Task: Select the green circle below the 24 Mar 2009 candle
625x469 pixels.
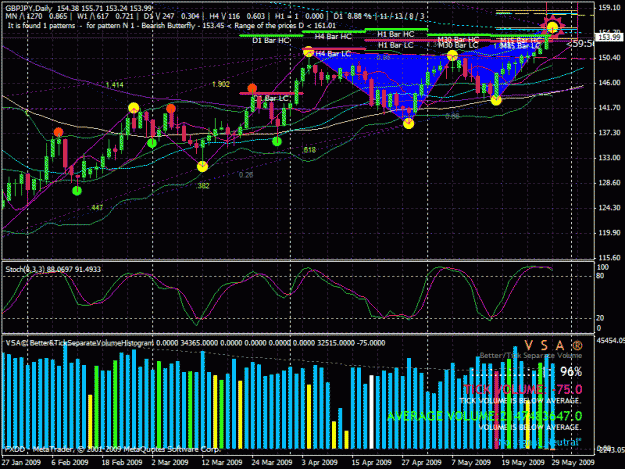Action: pos(277,141)
